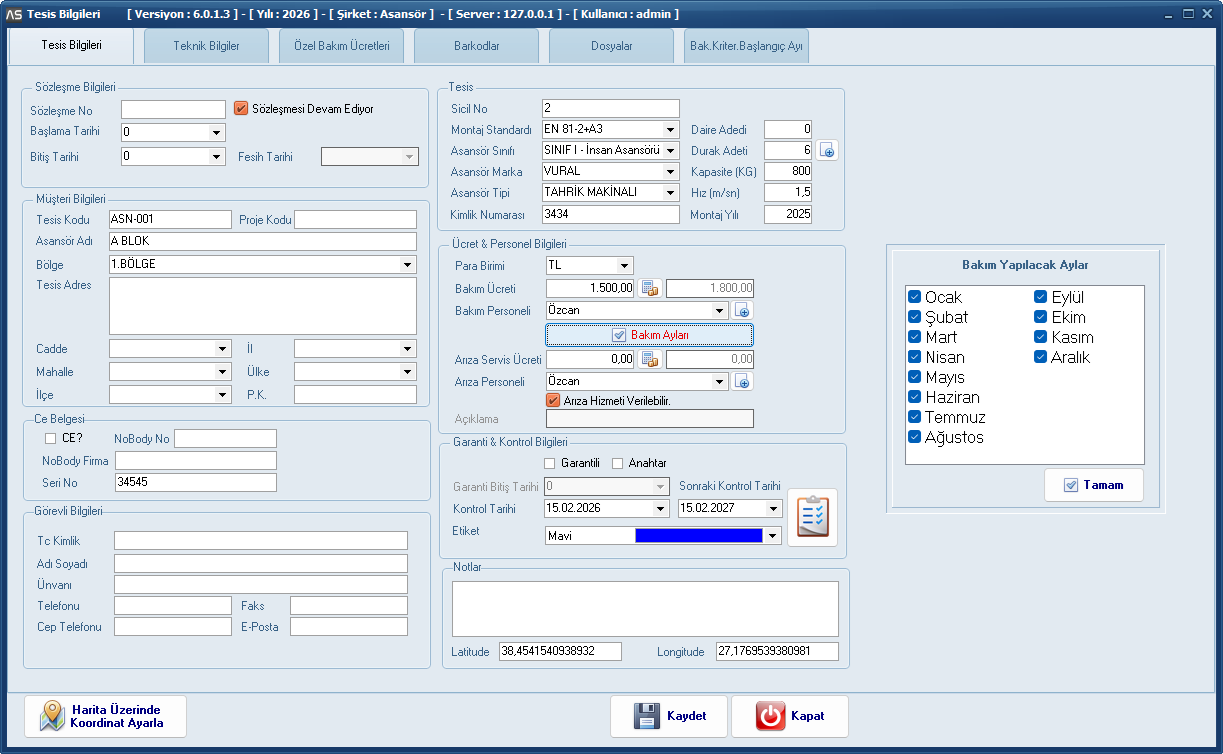Screen dimensions: 1223x754
Task: Switch to the Teknik Bilgiler tab
Action: (x=206, y=46)
